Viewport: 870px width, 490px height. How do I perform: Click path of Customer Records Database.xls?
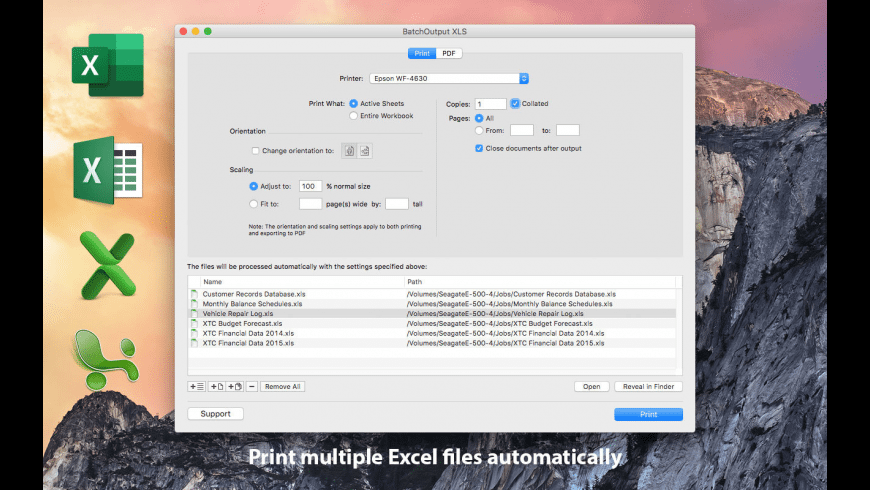pyautogui.click(x=511, y=294)
